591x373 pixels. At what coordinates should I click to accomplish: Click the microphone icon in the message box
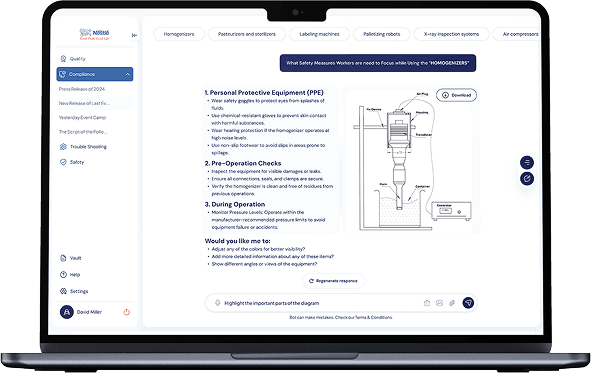coord(217,303)
